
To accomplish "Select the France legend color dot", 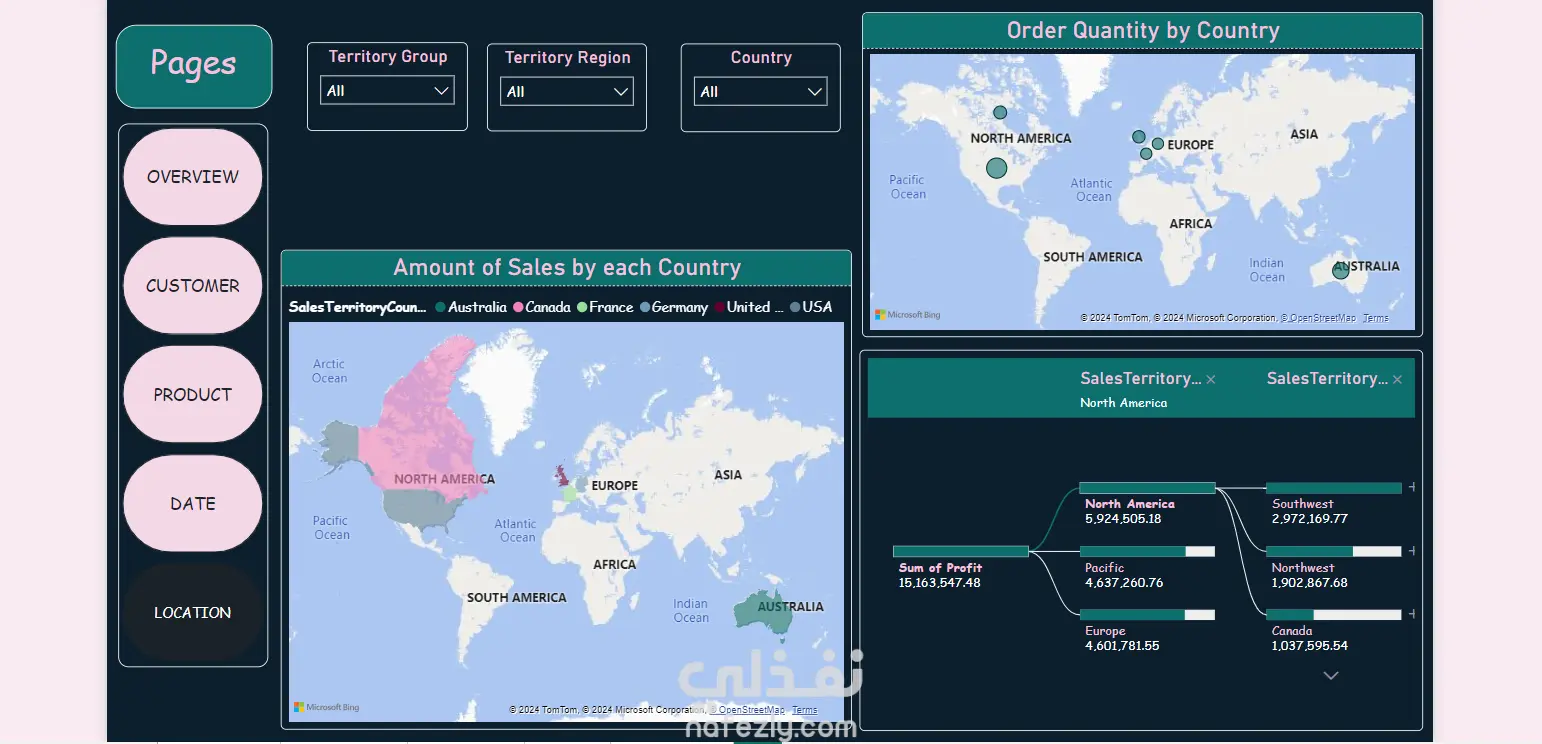I will (x=582, y=308).
